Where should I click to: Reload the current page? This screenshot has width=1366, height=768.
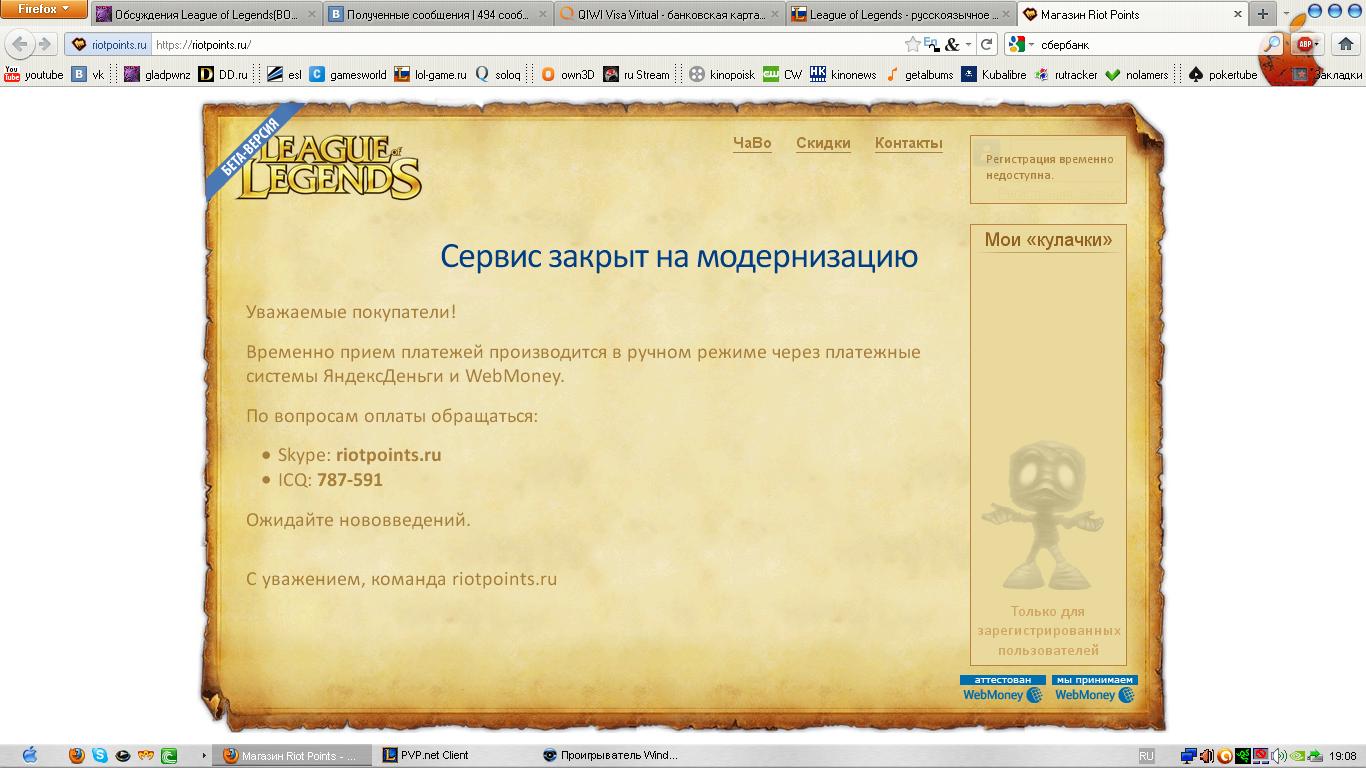(x=986, y=44)
